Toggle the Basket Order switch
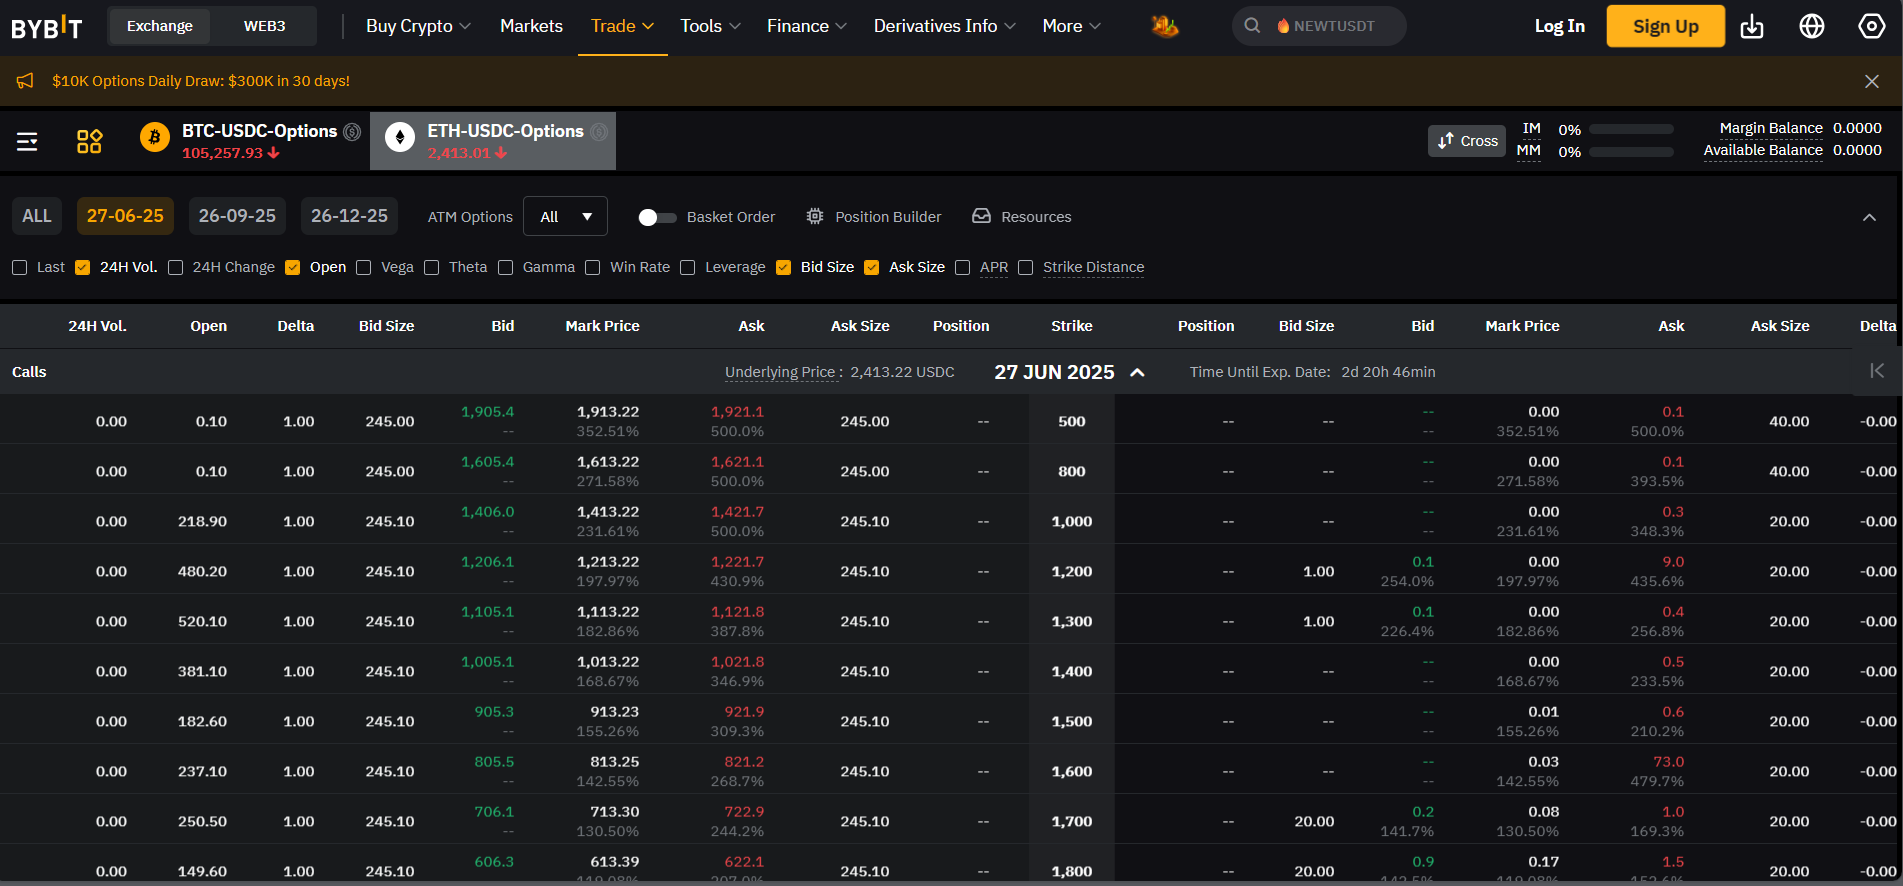Image resolution: width=1903 pixels, height=886 pixels. (657, 217)
